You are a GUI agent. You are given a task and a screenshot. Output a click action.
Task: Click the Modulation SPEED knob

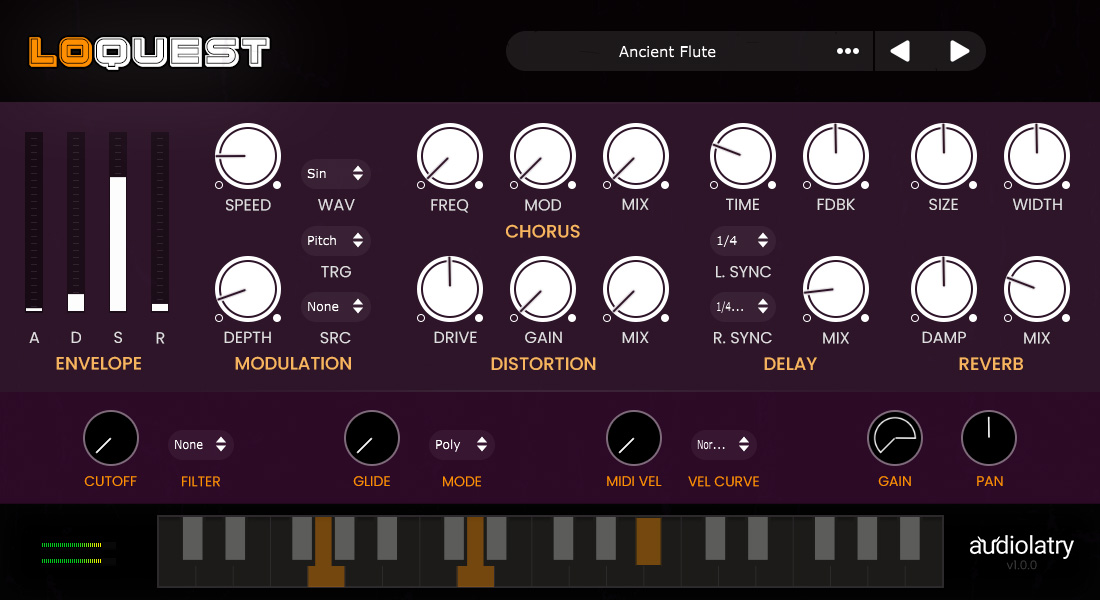coord(248,156)
